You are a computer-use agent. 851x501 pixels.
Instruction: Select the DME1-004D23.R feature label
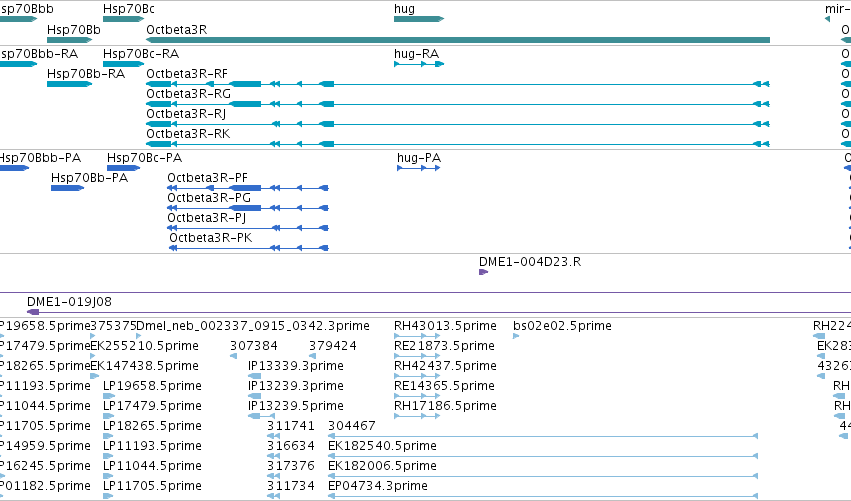tap(530, 262)
